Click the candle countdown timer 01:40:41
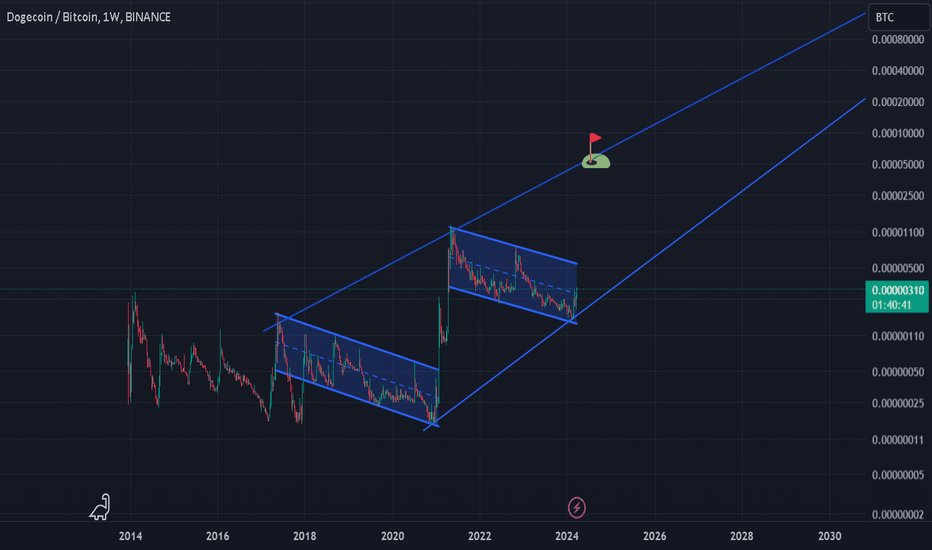The image size is (932, 550). [892, 305]
